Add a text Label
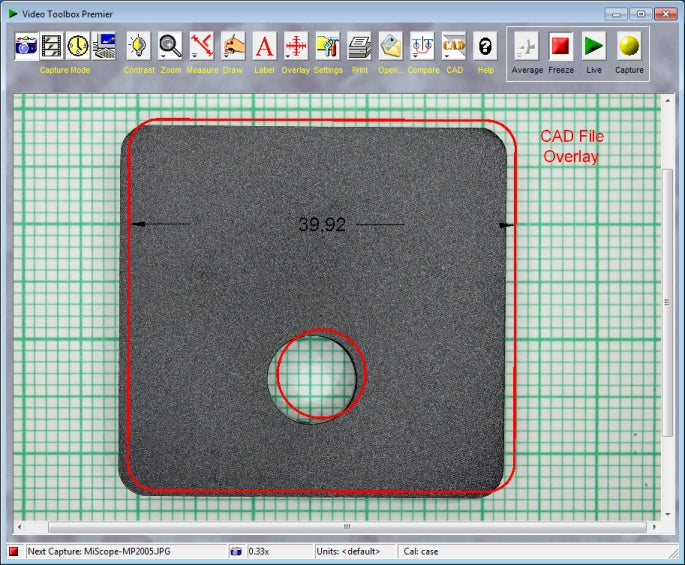Screen dimensions: 685x565 click(264, 46)
